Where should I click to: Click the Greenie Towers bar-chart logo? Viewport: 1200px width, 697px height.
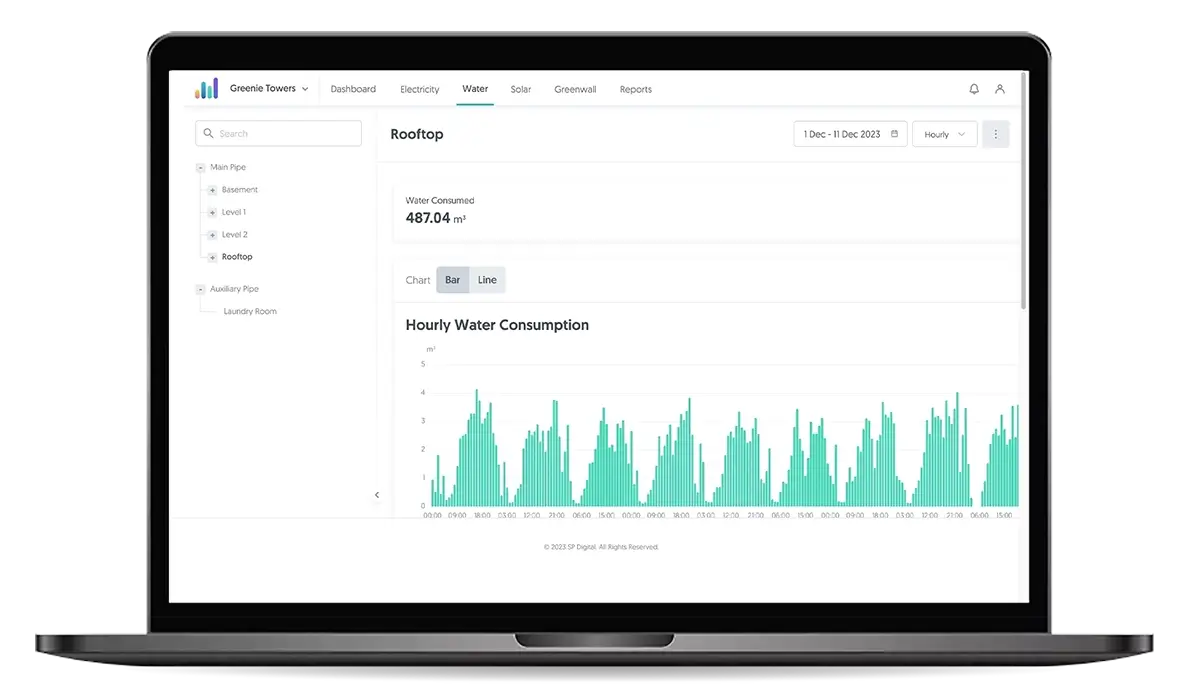tap(205, 88)
